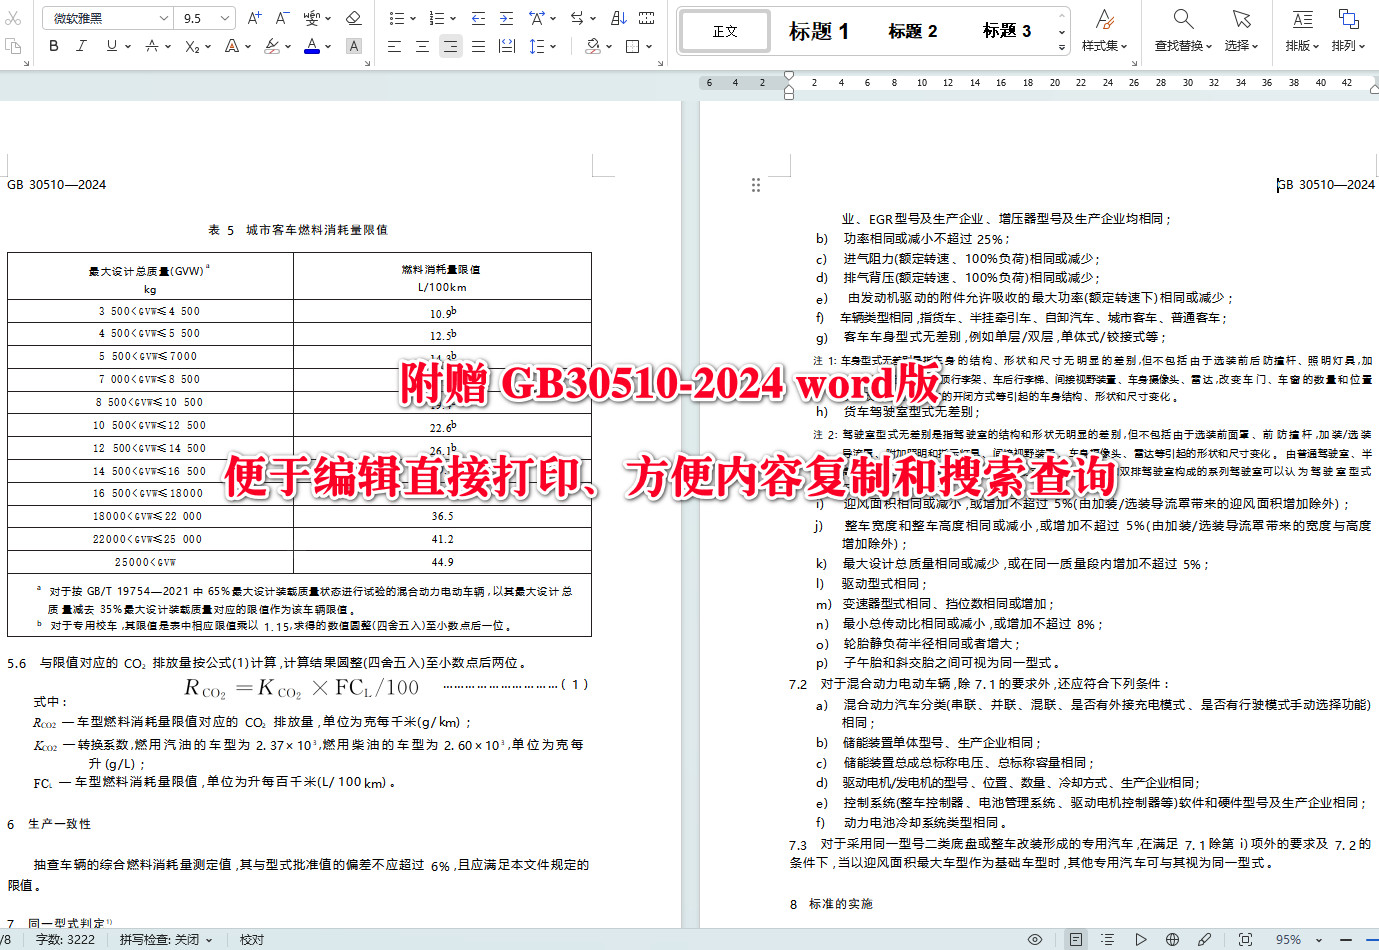Viewport: 1379px width, 950px height.
Task: Open font dialog launcher arrow
Action: [368, 63]
